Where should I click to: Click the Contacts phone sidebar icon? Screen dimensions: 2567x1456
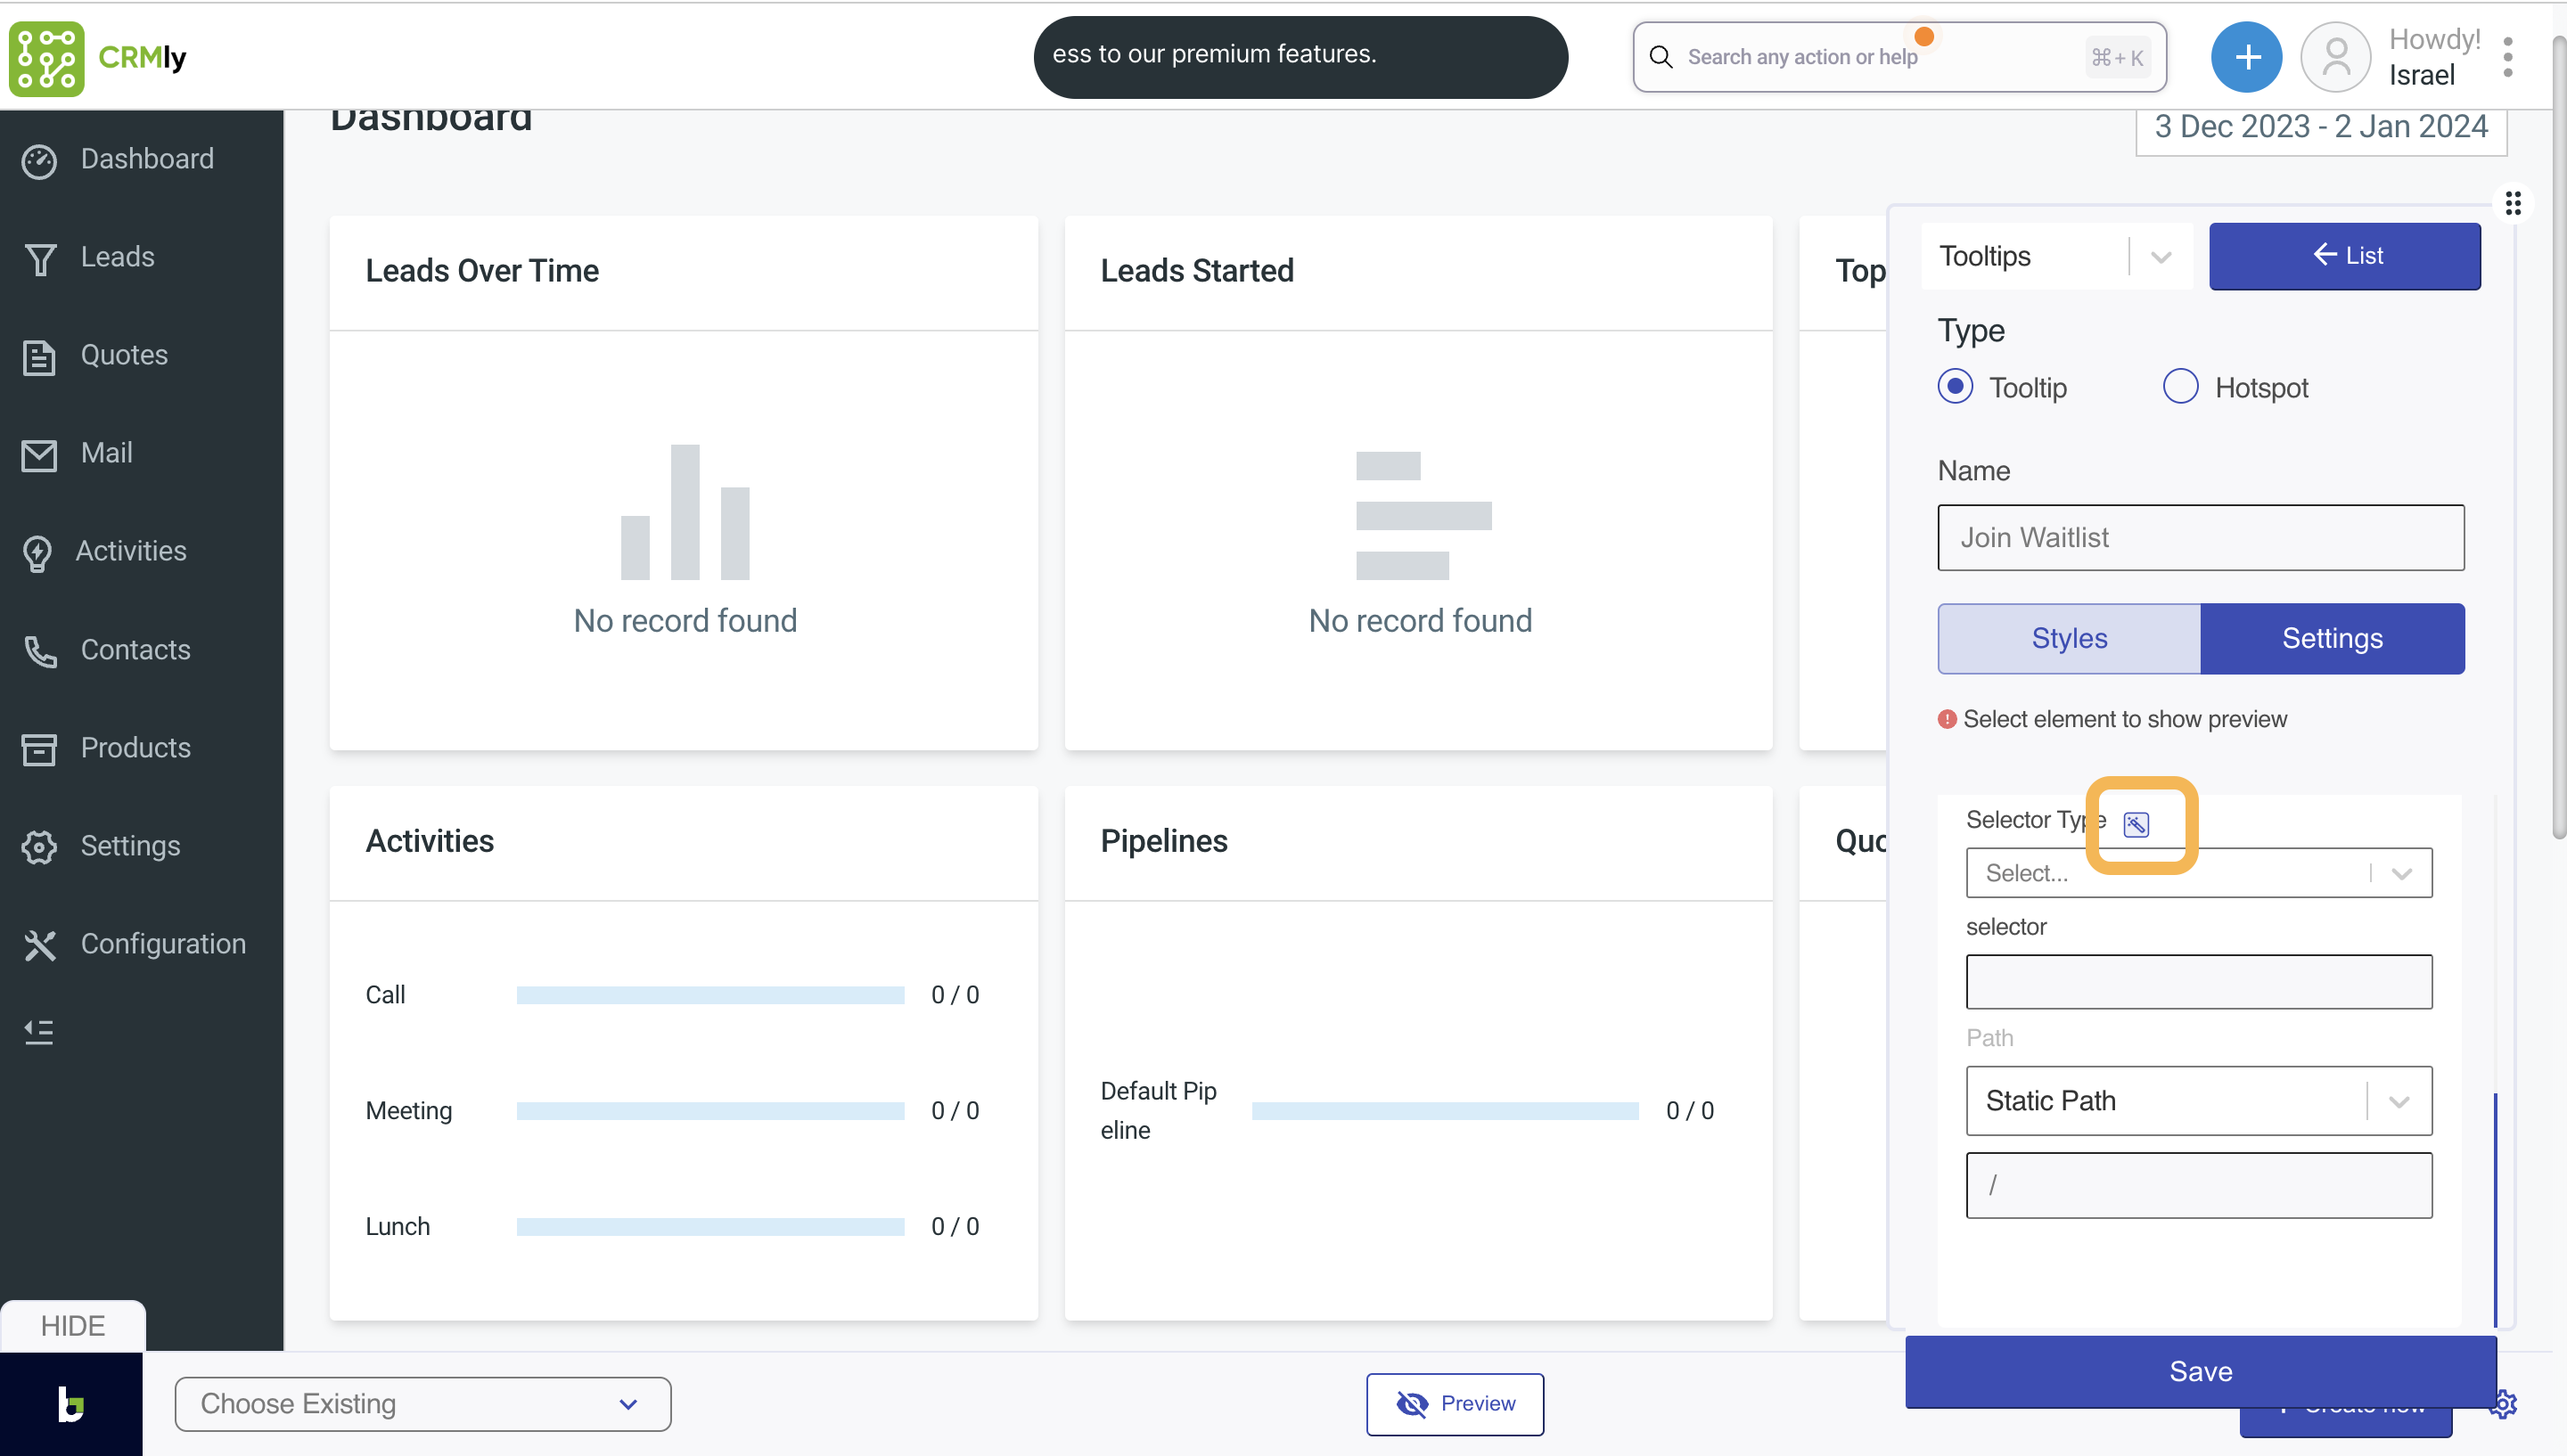click(x=40, y=651)
